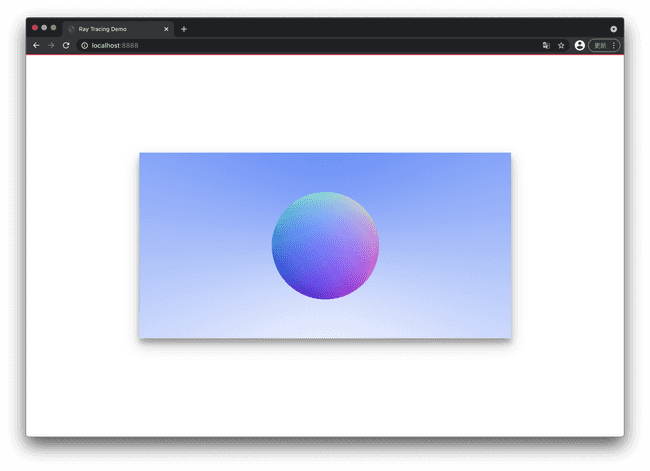Click the site information icon
This screenshot has height=471, width=650.
(x=84, y=45)
